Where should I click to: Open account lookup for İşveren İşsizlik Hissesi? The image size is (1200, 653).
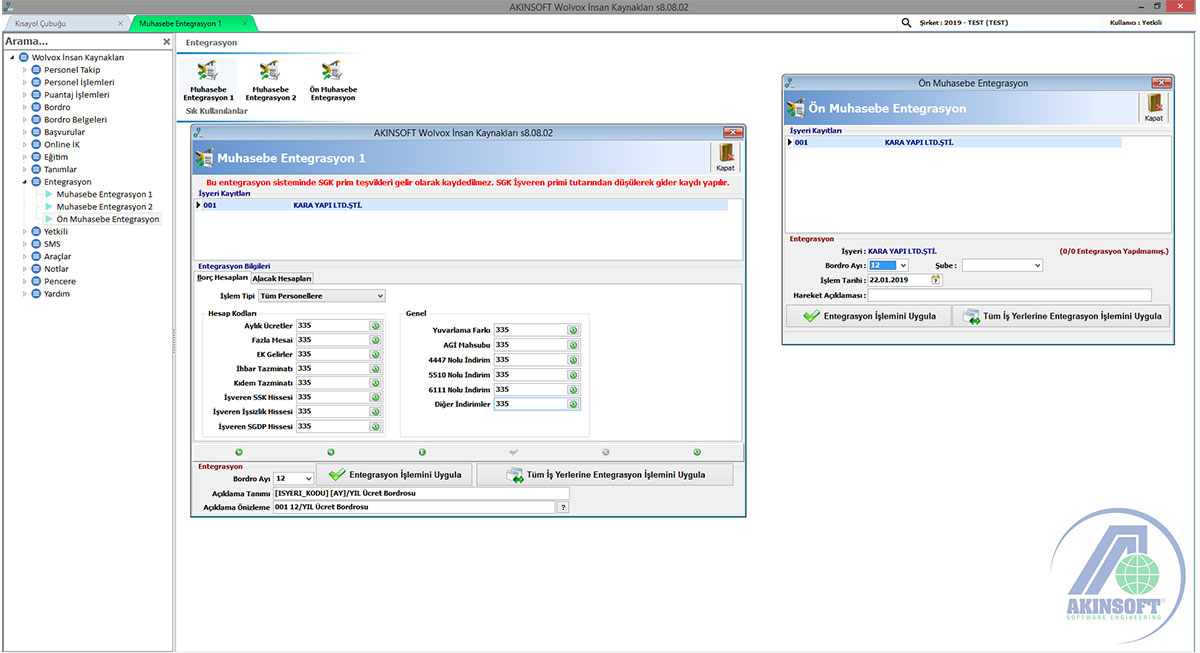click(x=375, y=411)
